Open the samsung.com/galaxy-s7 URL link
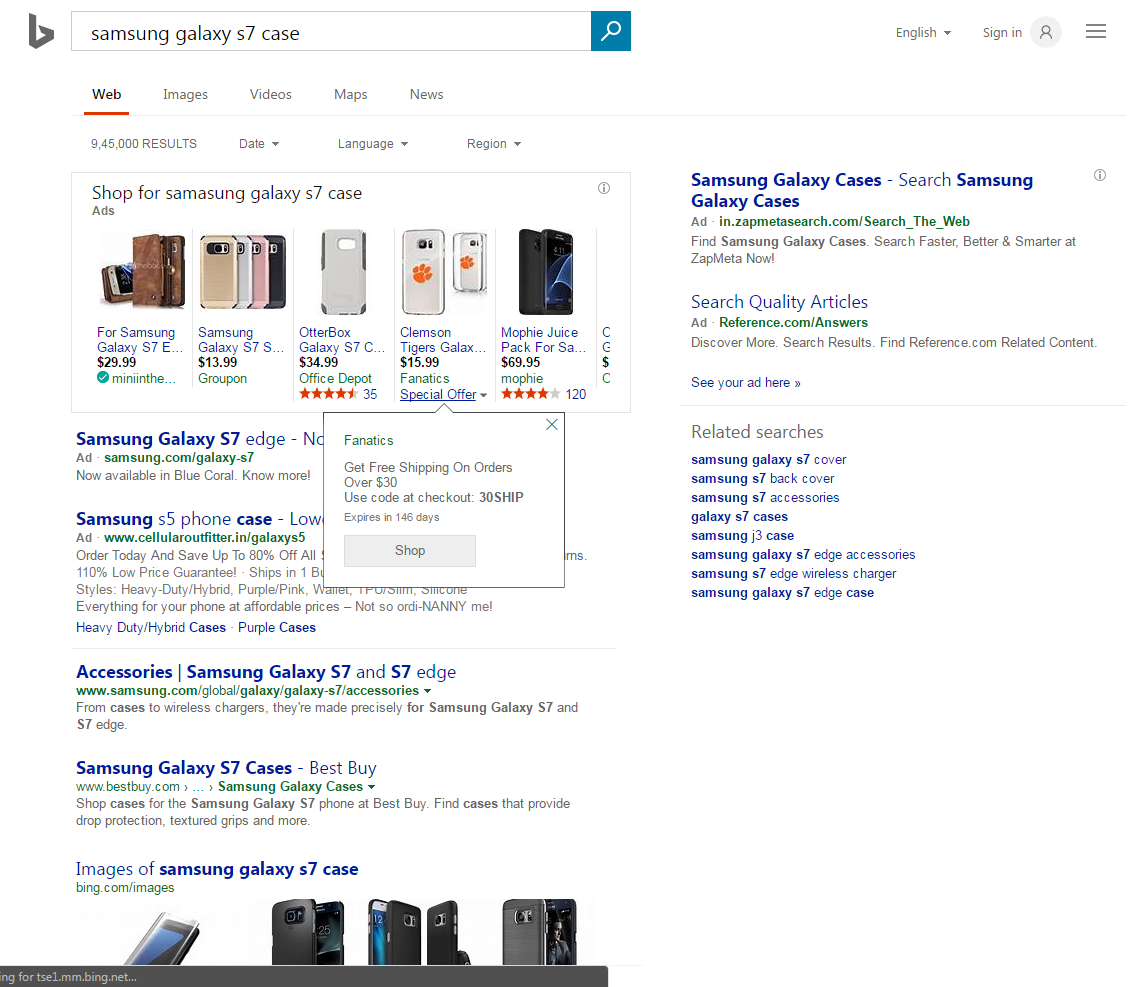Image resolution: width=1134 pixels, height=987 pixels. 179,458
